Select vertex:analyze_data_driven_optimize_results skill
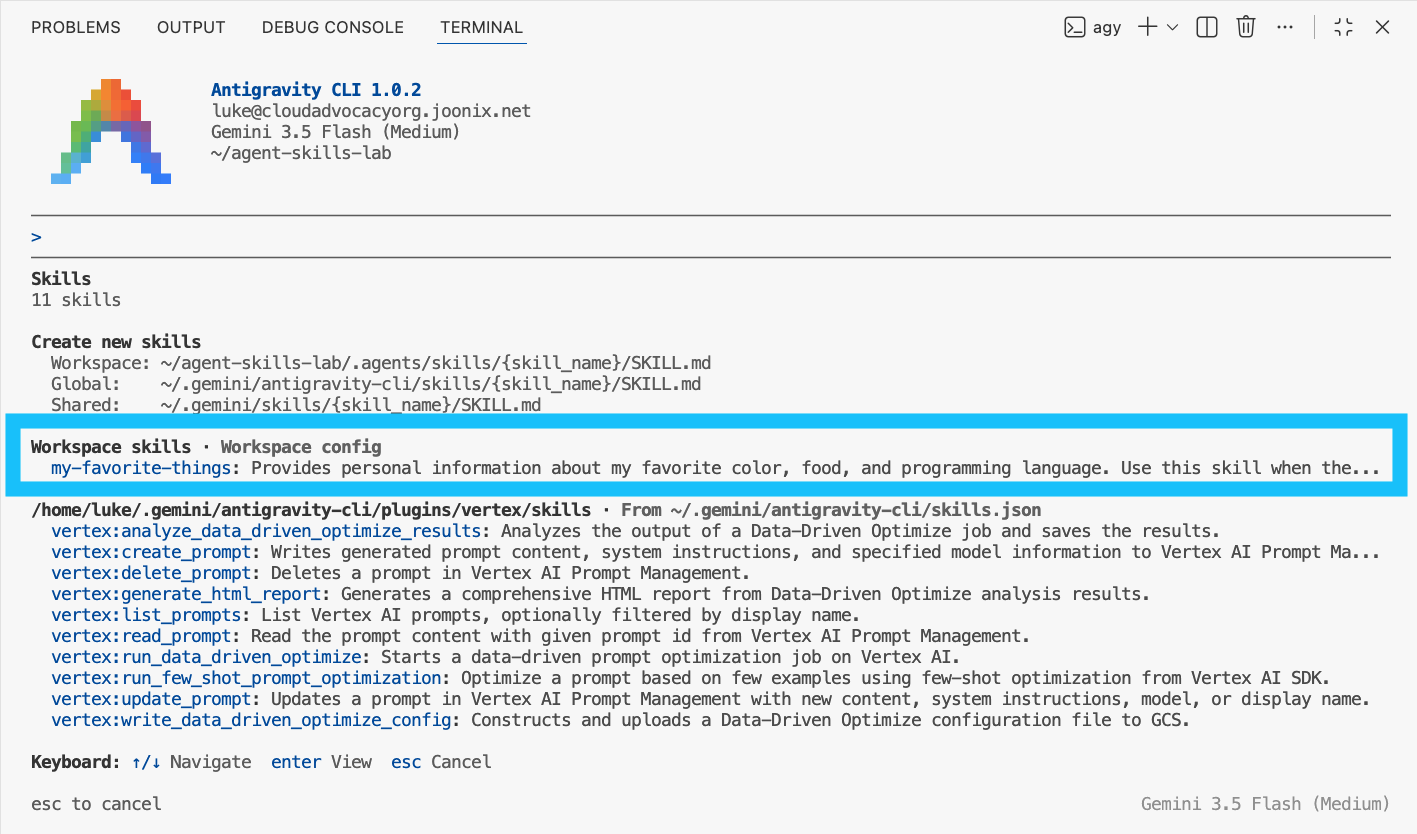Screen dimensions: 1417x834 coord(266,531)
